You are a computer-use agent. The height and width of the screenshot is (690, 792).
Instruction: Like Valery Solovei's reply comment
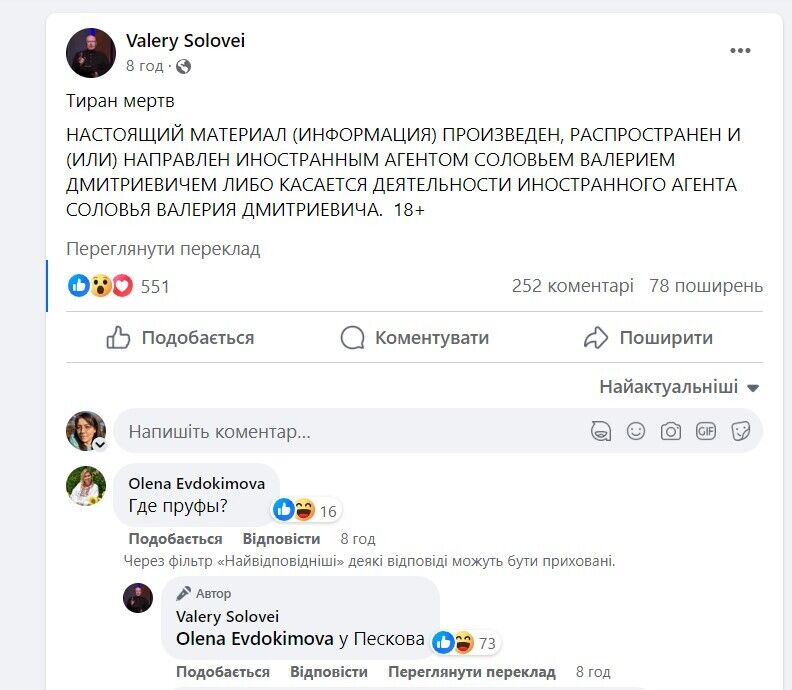coord(222,672)
